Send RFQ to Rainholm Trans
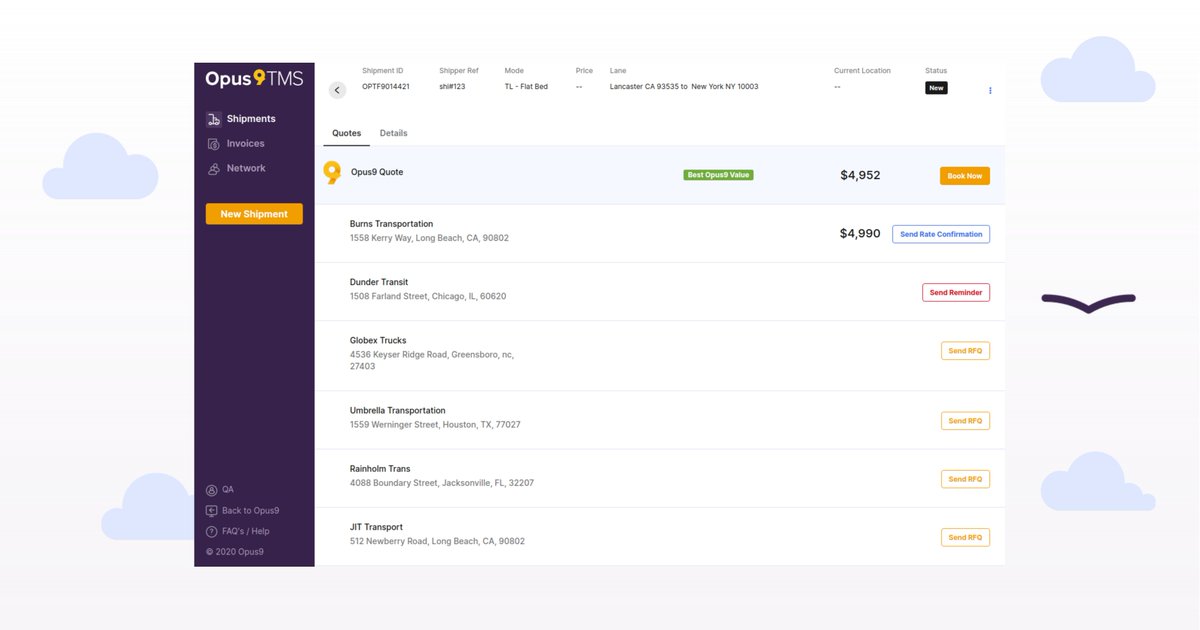The width and height of the screenshot is (1200, 630). [965, 479]
